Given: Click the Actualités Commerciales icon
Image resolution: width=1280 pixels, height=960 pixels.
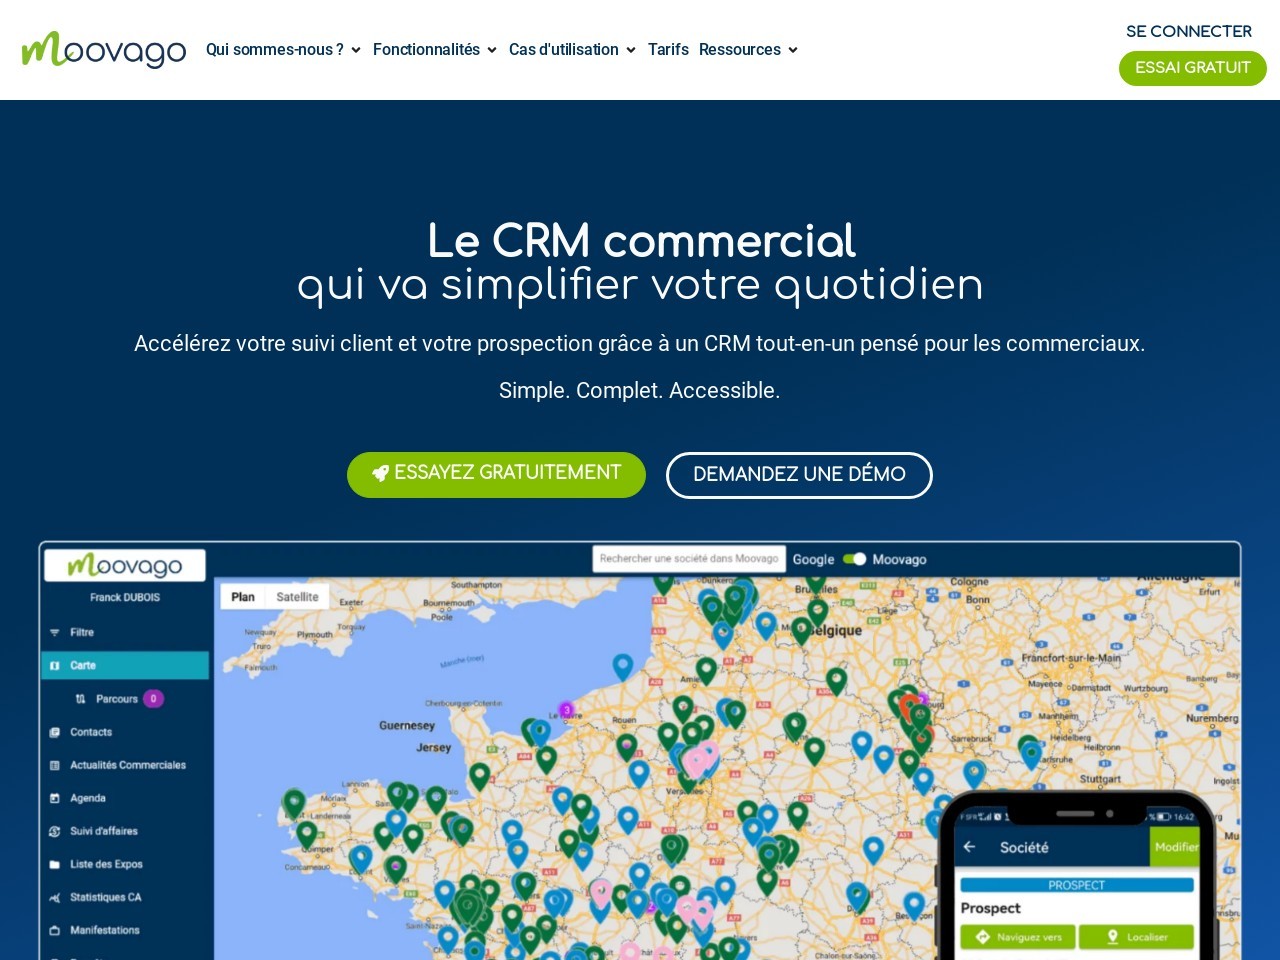Looking at the screenshot, I should 55,765.
